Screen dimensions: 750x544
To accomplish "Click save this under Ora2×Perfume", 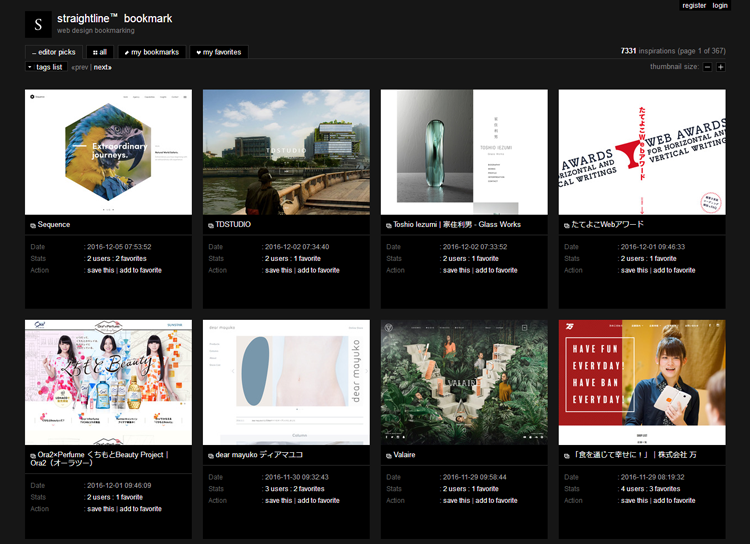I will 100,509.
